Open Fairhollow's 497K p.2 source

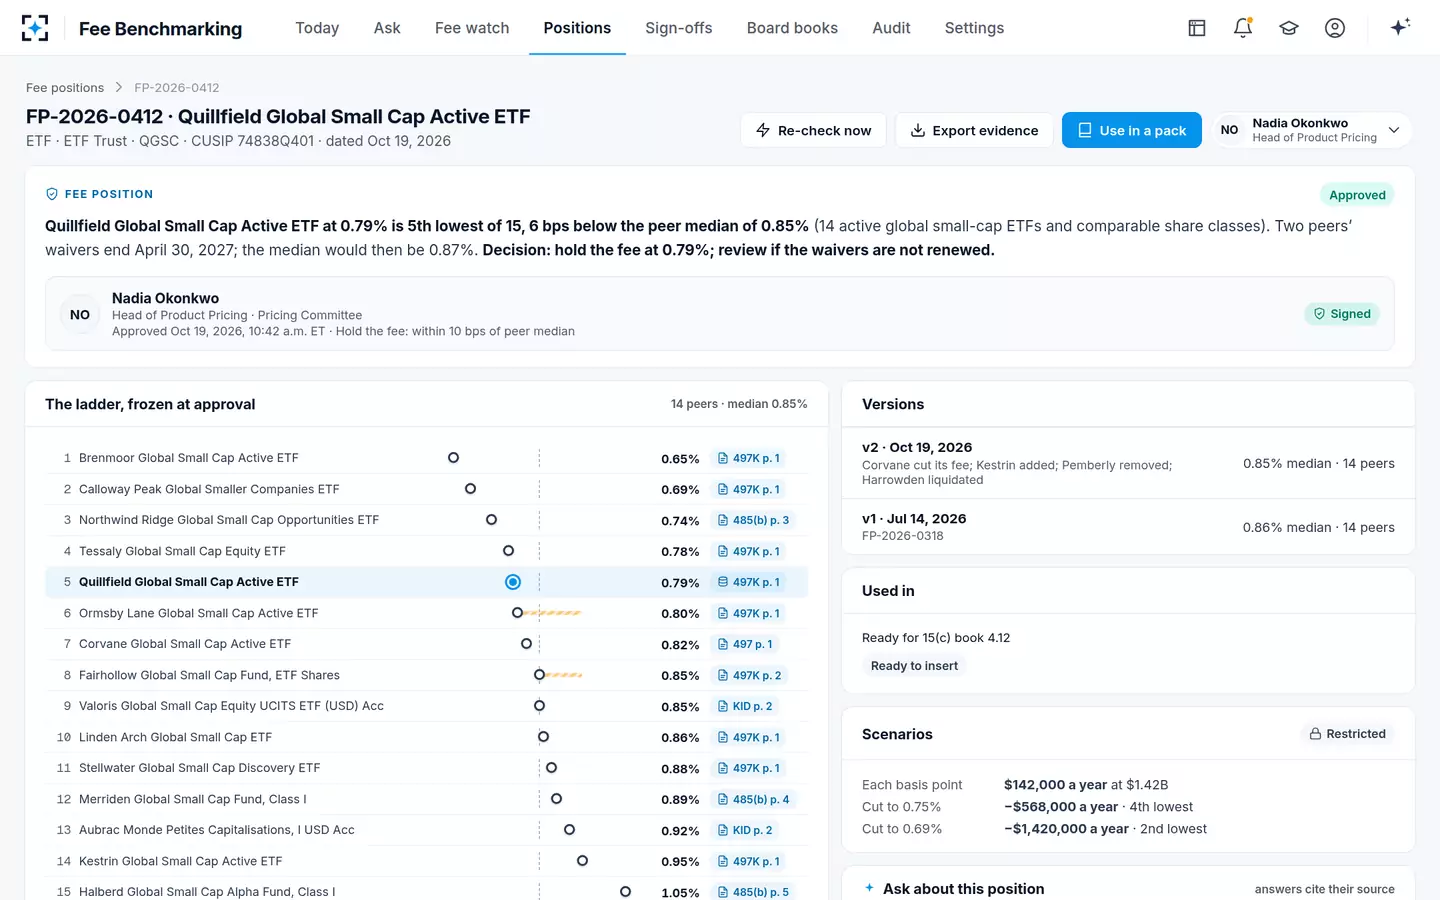pyautogui.click(x=750, y=675)
